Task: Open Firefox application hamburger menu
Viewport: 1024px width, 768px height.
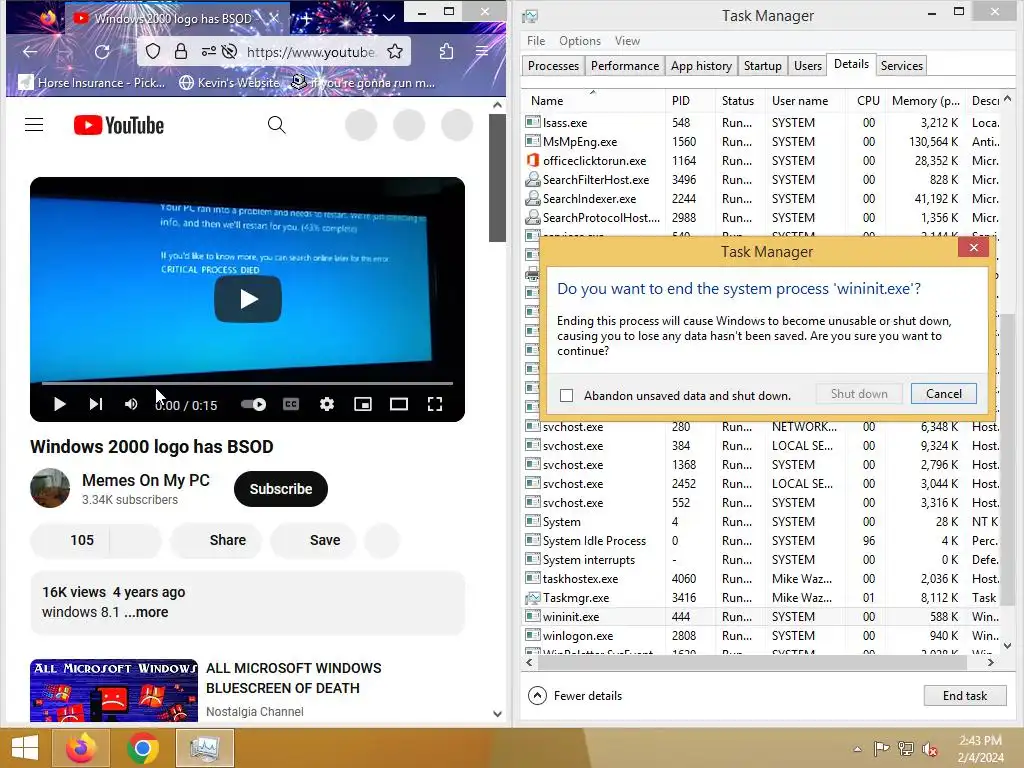Action: click(482, 52)
